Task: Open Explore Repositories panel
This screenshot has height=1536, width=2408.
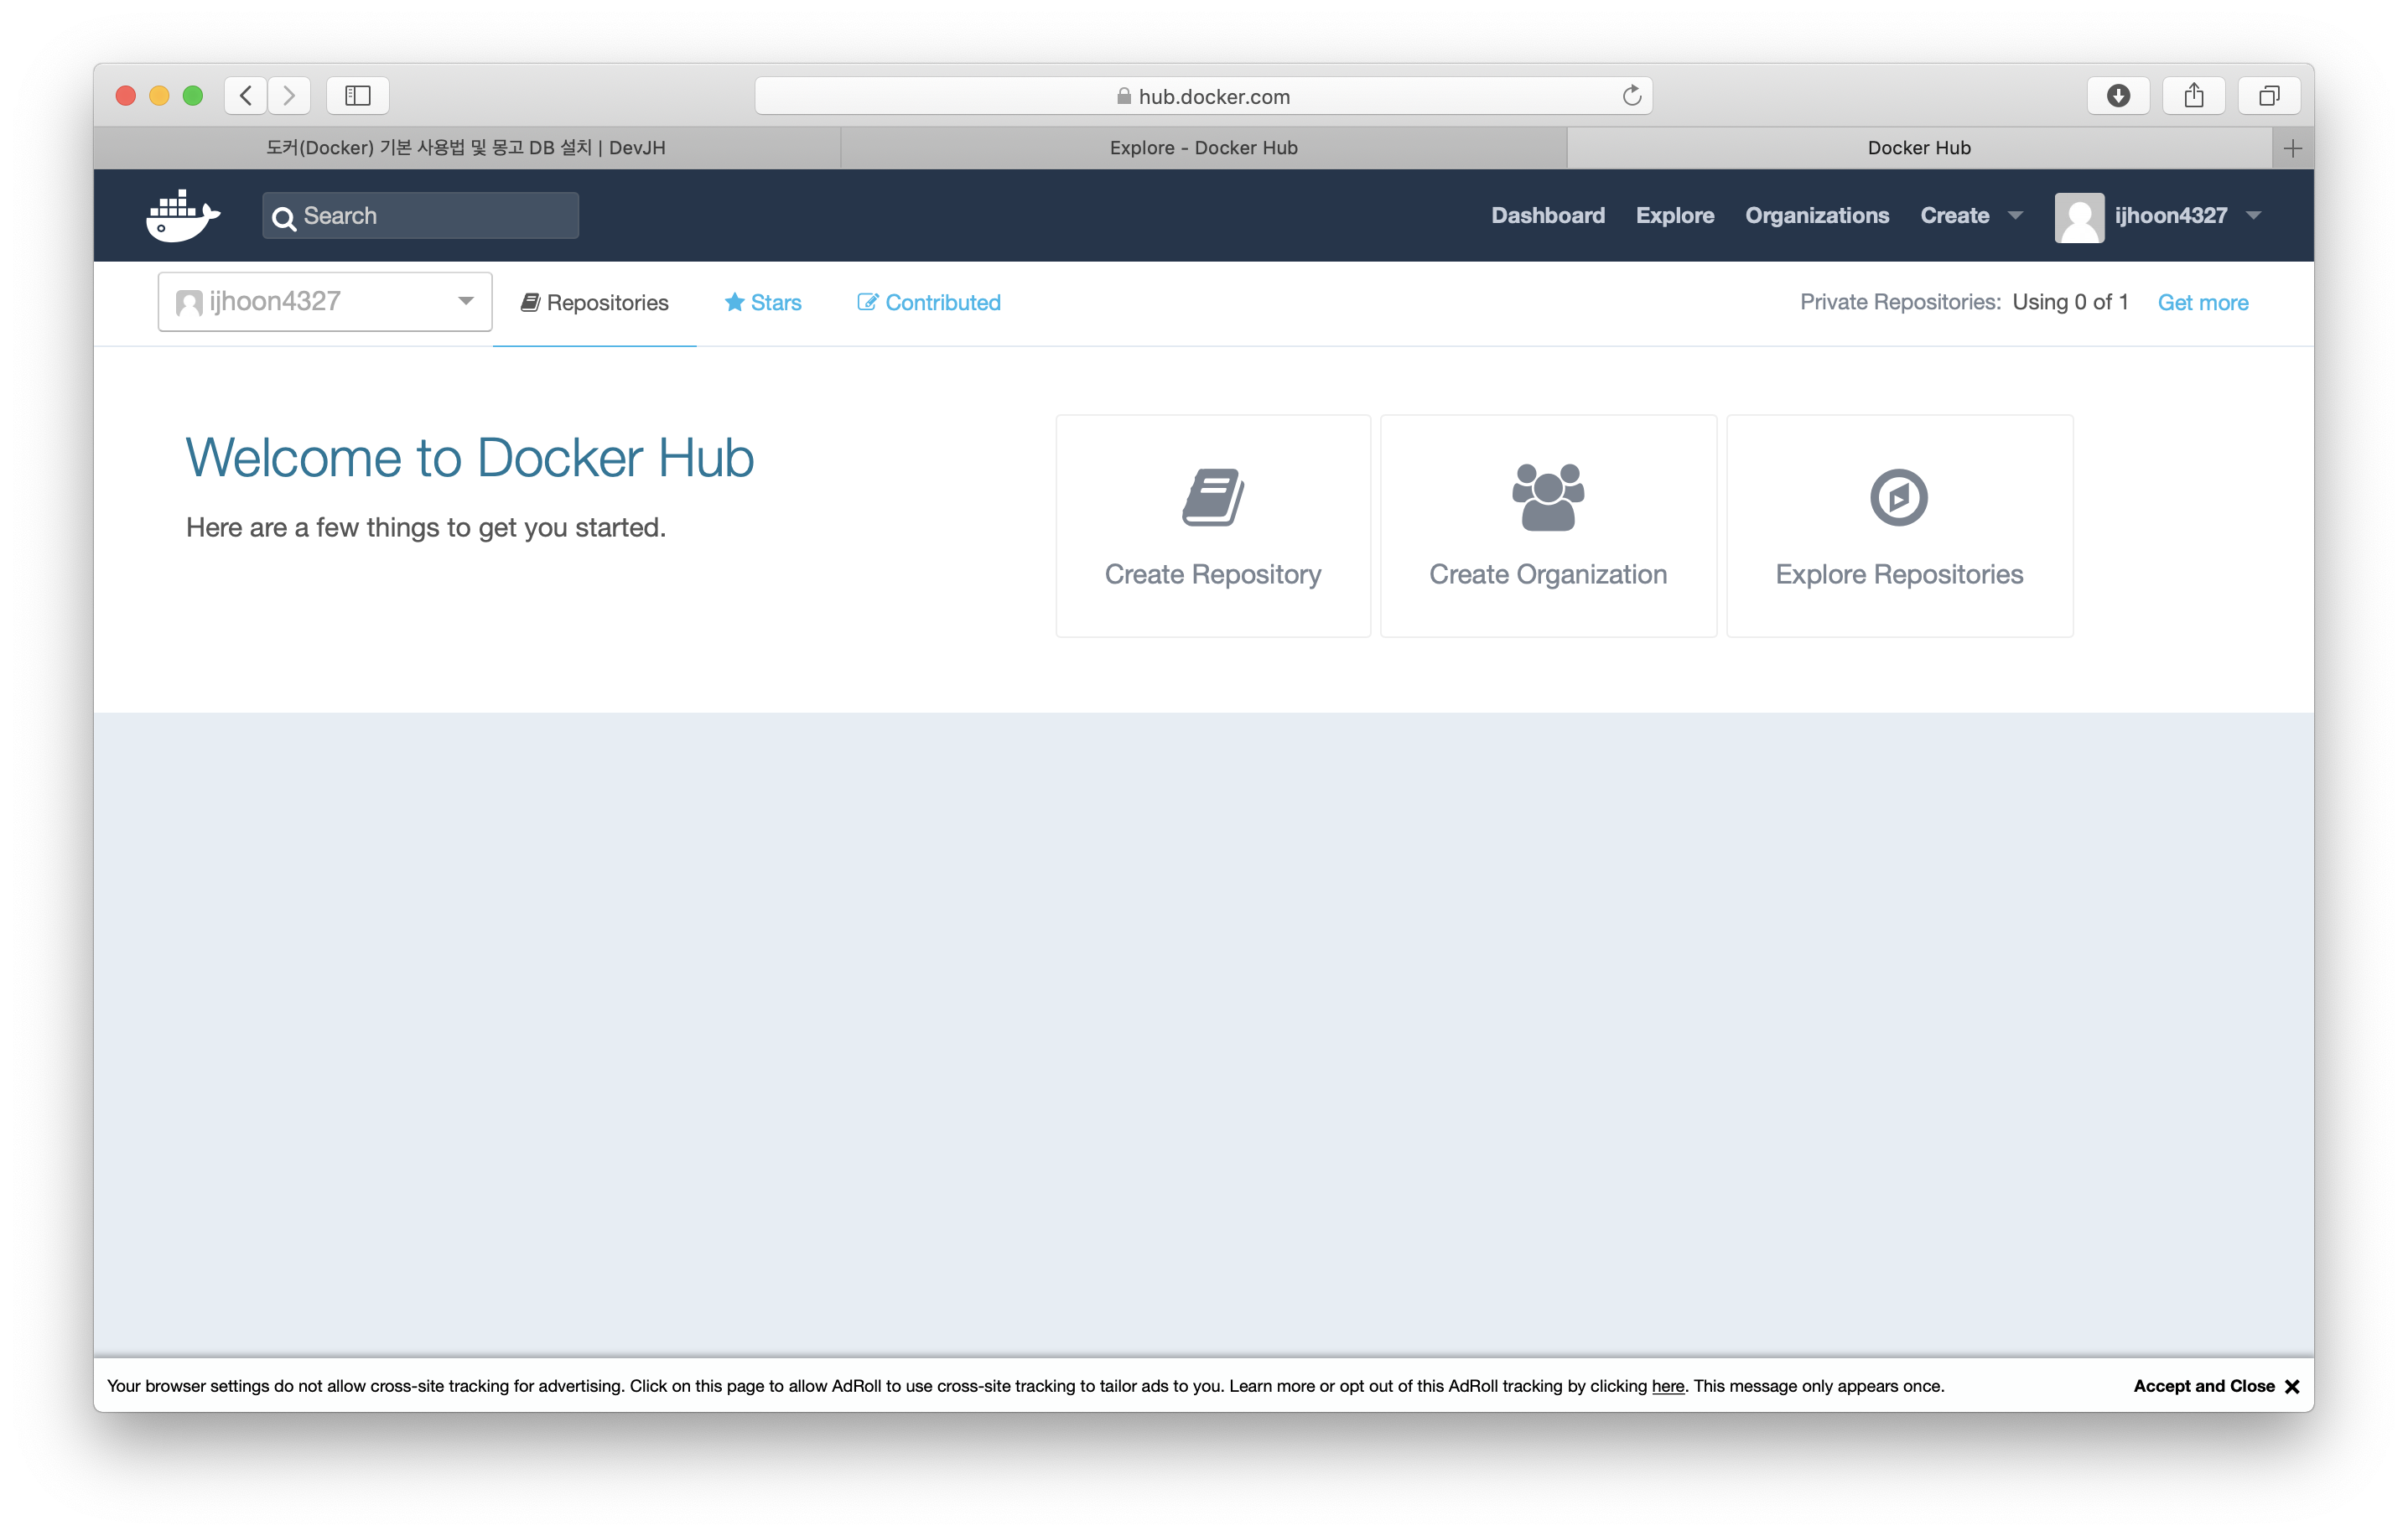Action: [x=1901, y=527]
